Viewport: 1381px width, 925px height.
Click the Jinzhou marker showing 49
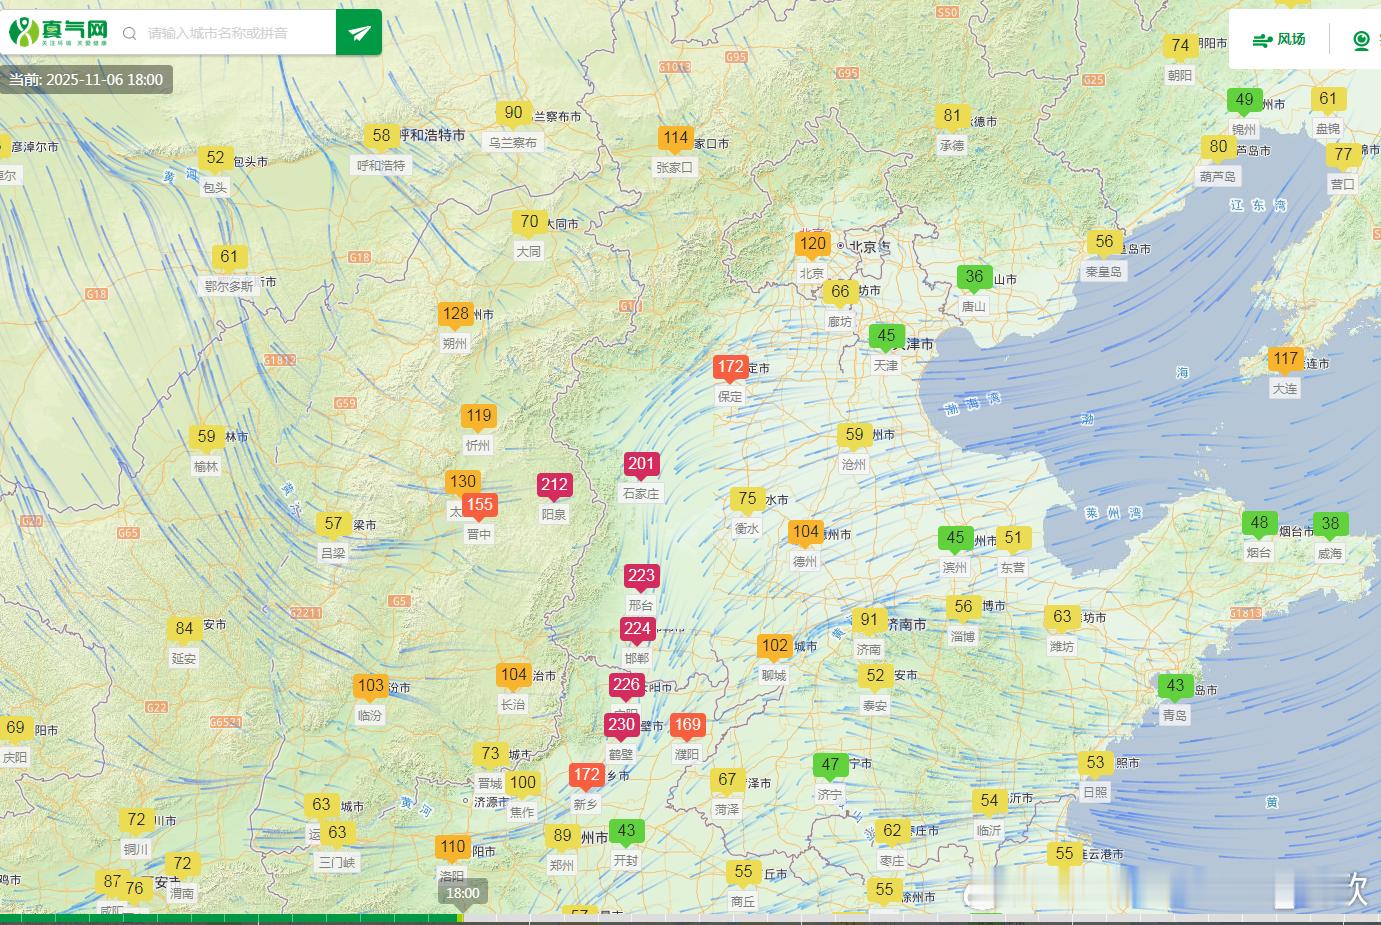(1244, 100)
